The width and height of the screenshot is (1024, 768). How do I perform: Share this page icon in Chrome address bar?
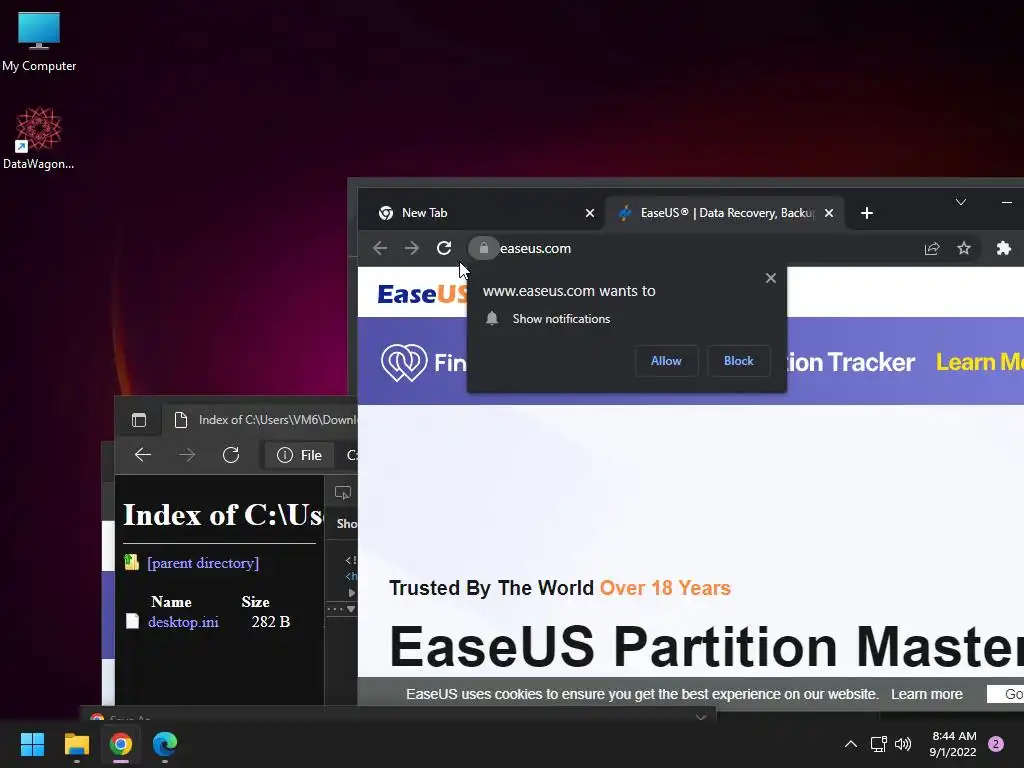[x=932, y=248]
